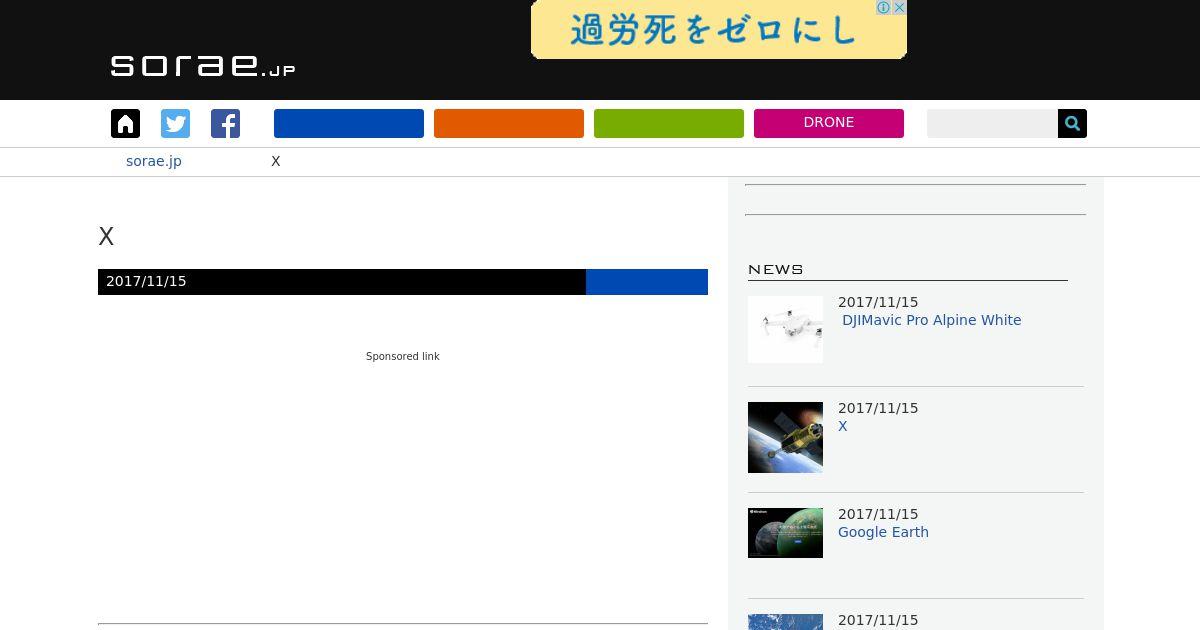Click the date above DJIMavic Pro link
Image resolution: width=1200 pixels, height=630 pixels.
pos(878,302)
